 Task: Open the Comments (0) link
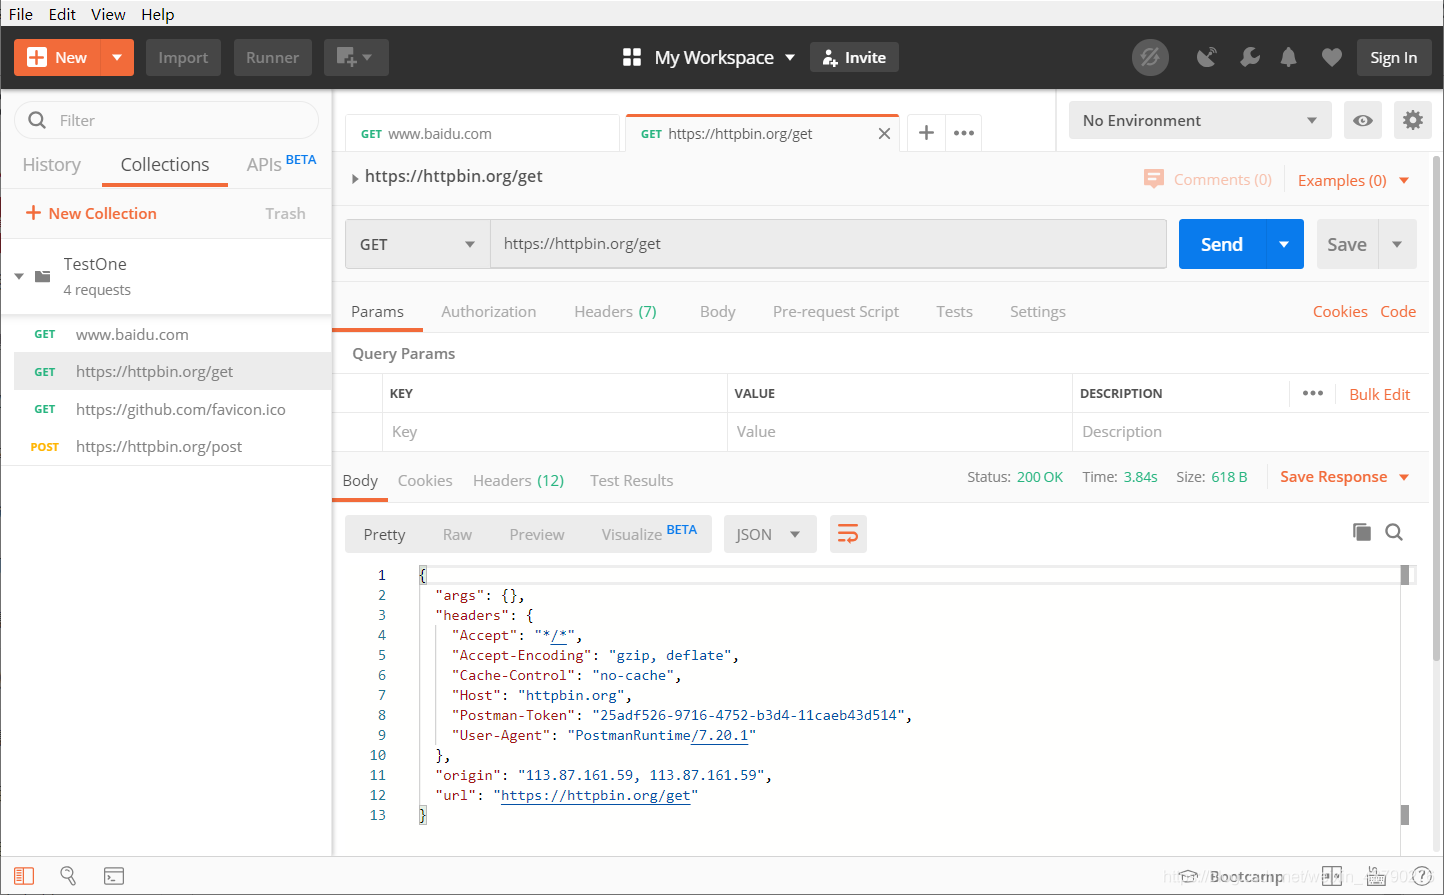pos(1208,180)
